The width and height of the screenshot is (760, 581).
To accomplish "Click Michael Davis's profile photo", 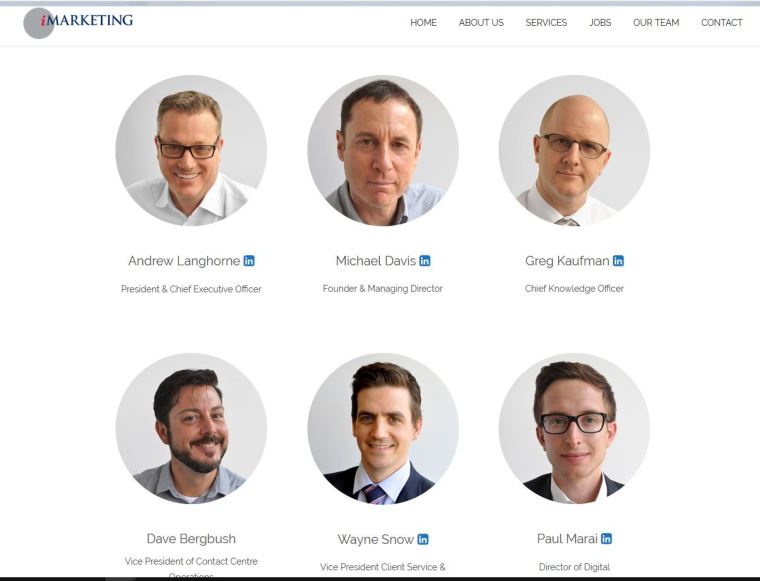I will [x=383, y=150].
